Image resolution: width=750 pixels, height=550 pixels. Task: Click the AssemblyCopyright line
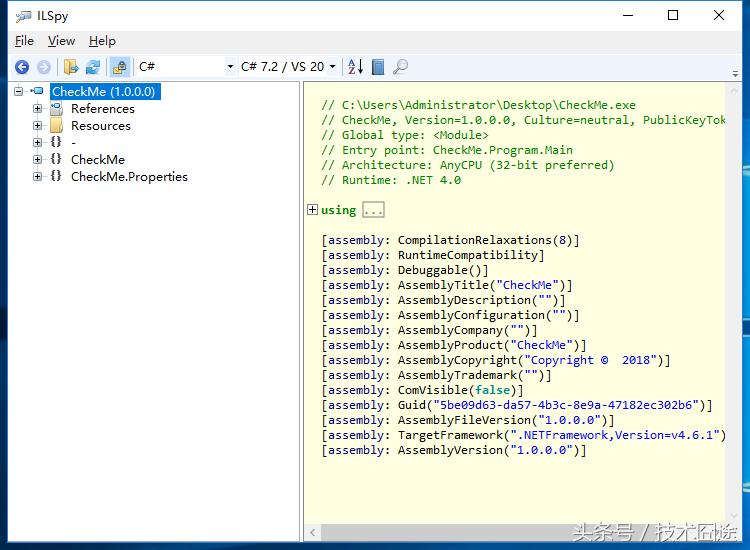(x=496, y=360)
